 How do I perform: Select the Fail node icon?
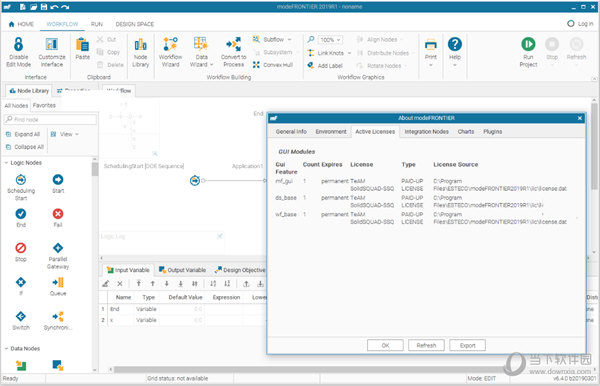[x=58, y=213]
